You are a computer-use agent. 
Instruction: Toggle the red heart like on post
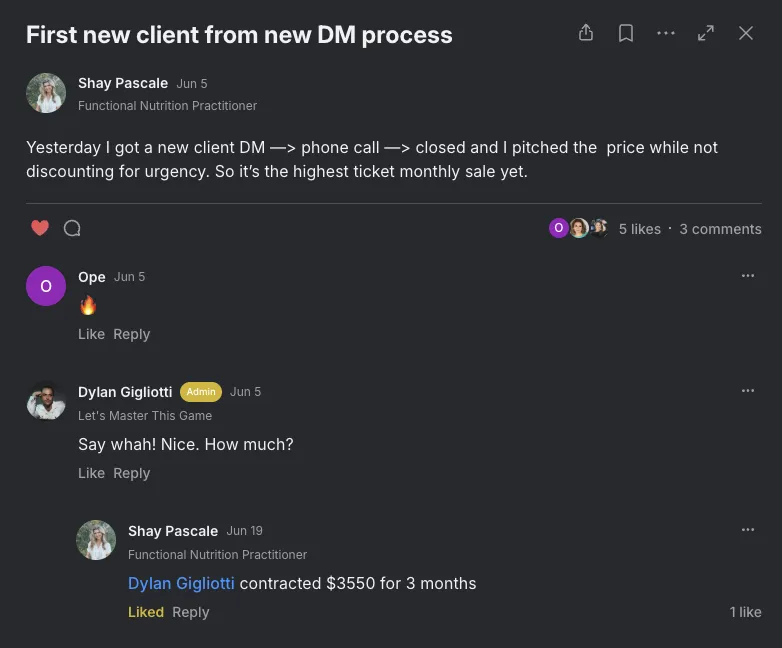point(40,228)
